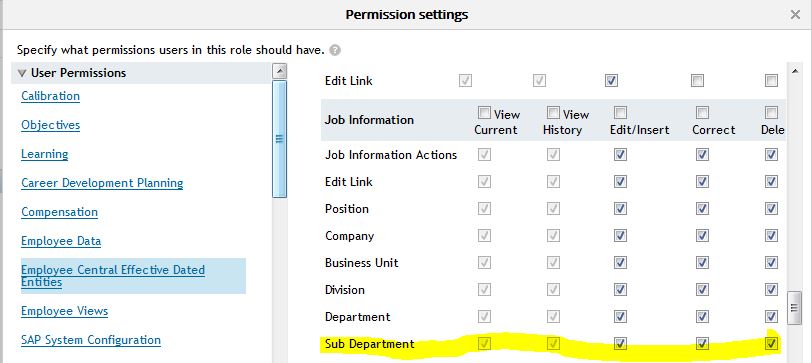Check the Correct column header checkbox
The width and height of the screenshot is (812, 363).
[x=702, y=113]
